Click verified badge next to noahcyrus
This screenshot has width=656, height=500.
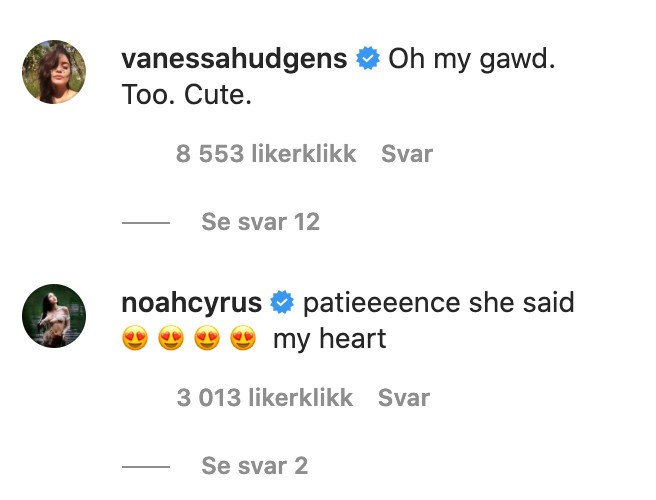282,302
